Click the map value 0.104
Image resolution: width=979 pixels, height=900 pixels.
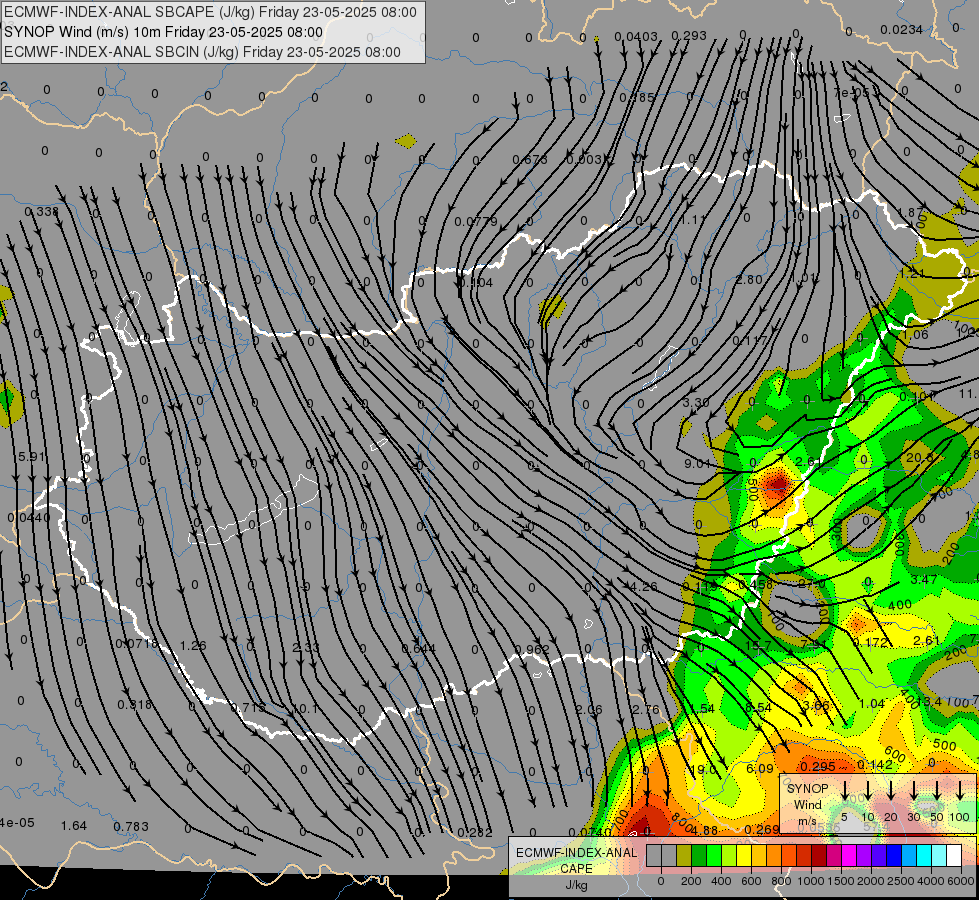point(476,283)
